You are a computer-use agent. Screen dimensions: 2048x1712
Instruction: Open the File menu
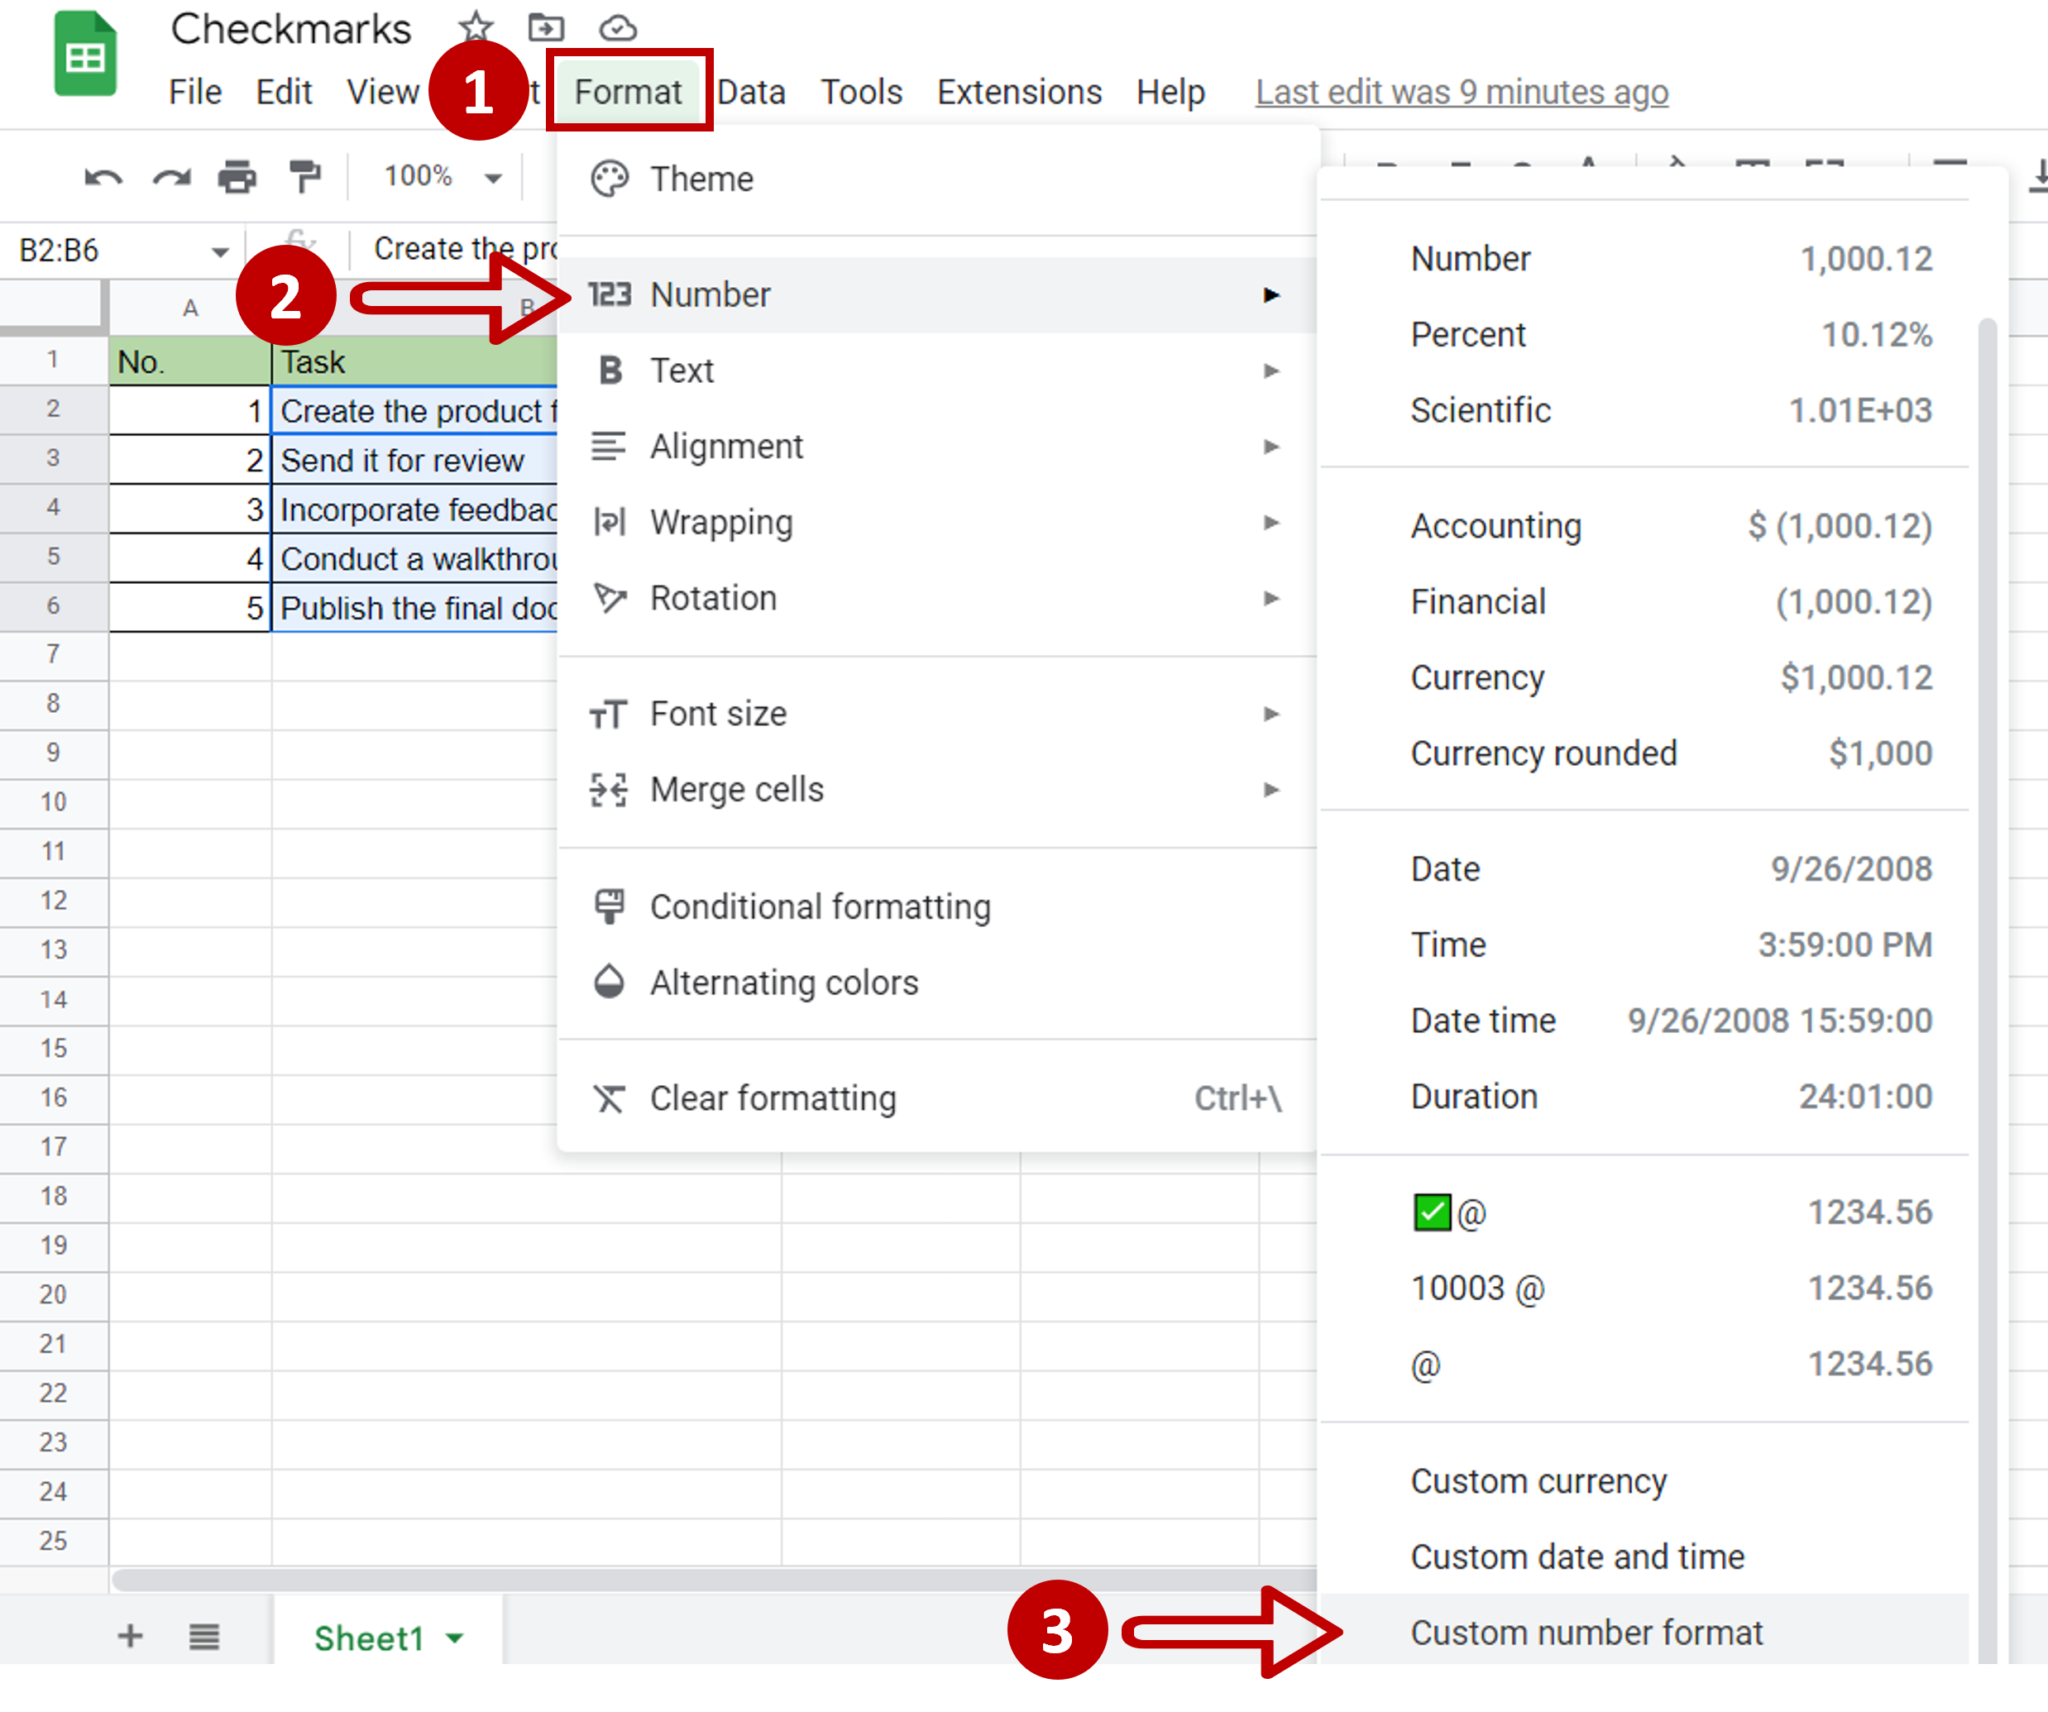[x=195, y=92]
